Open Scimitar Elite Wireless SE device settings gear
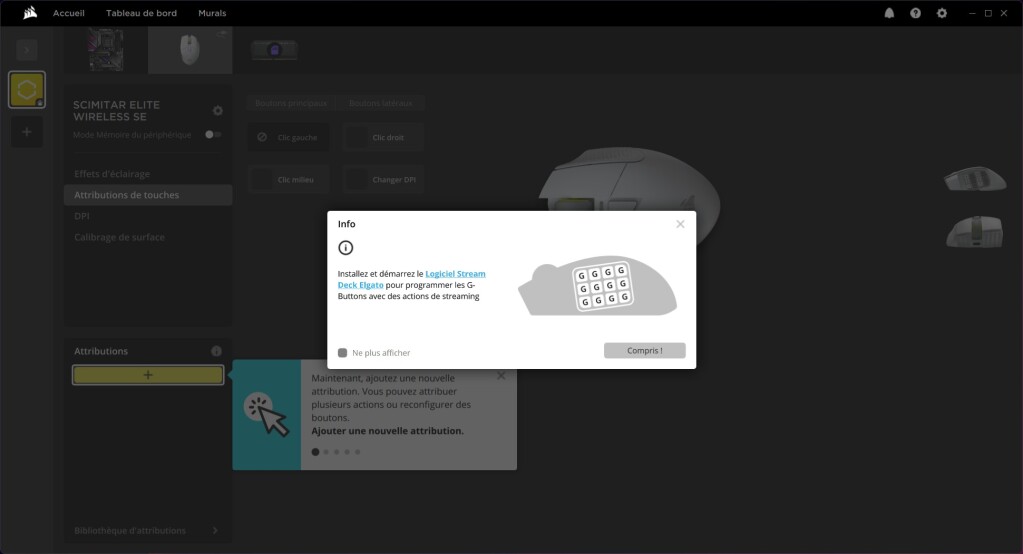This screenshot has height=554, width=1023. click(x=218, y=110)
